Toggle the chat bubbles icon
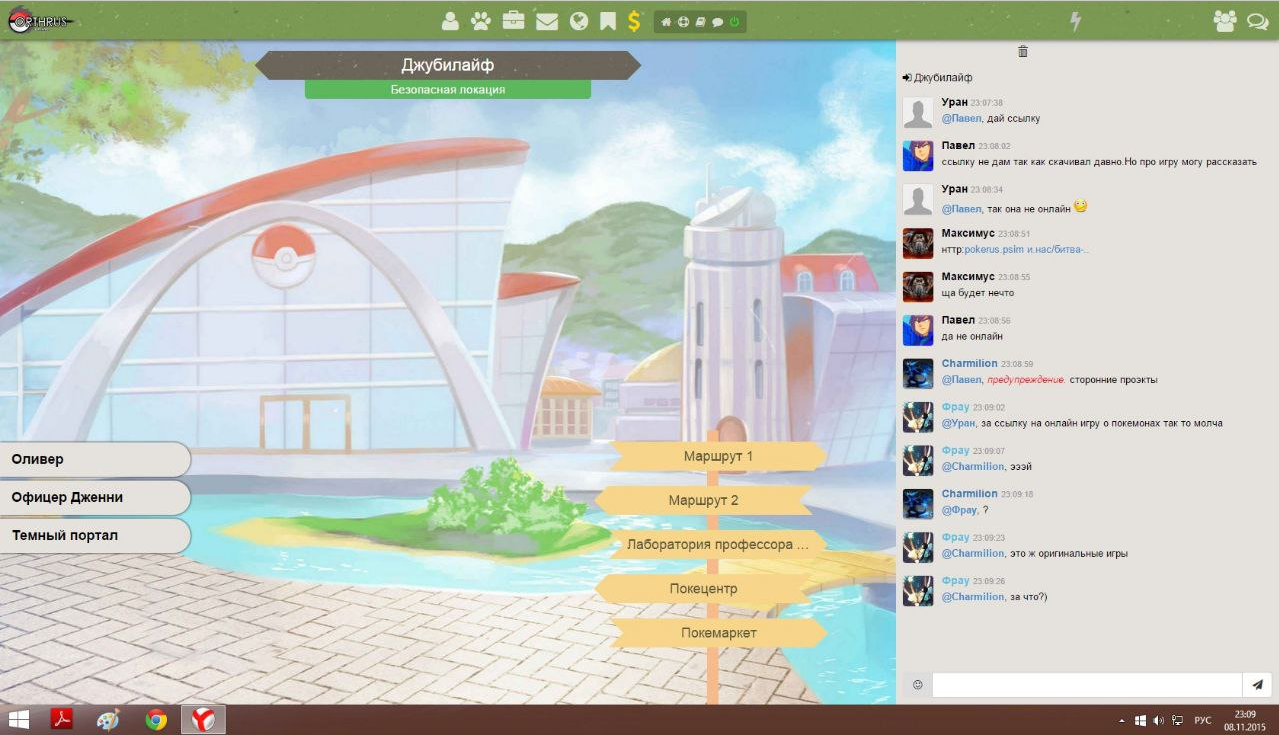The image size is (1279, 735). pyautogui.click(x=1257, y=21)
